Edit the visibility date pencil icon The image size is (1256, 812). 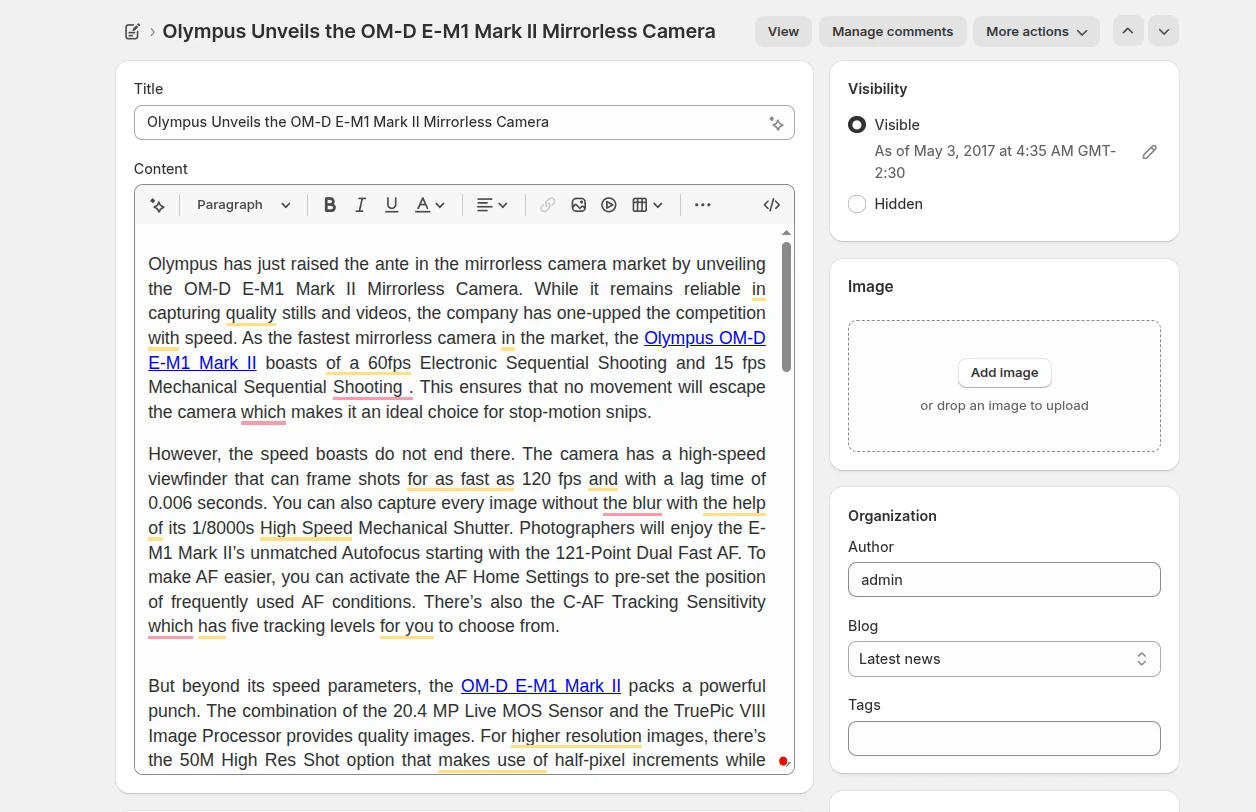pyautogui.click(x=1150, y=152)
